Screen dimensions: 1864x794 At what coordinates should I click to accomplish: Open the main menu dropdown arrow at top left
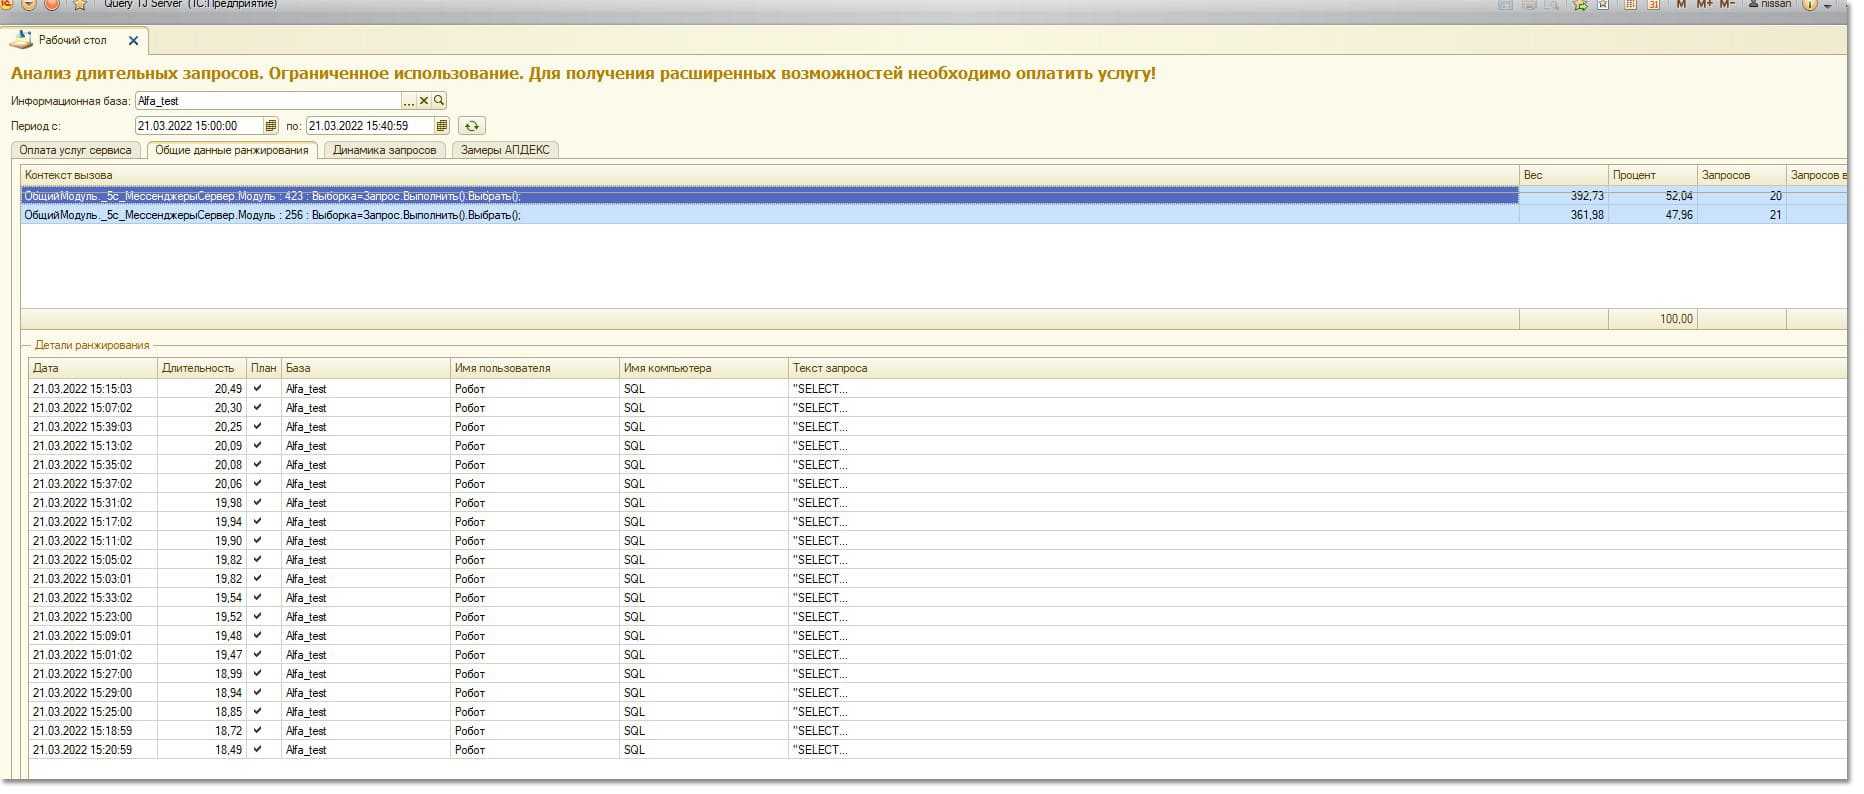click(30, 5)
